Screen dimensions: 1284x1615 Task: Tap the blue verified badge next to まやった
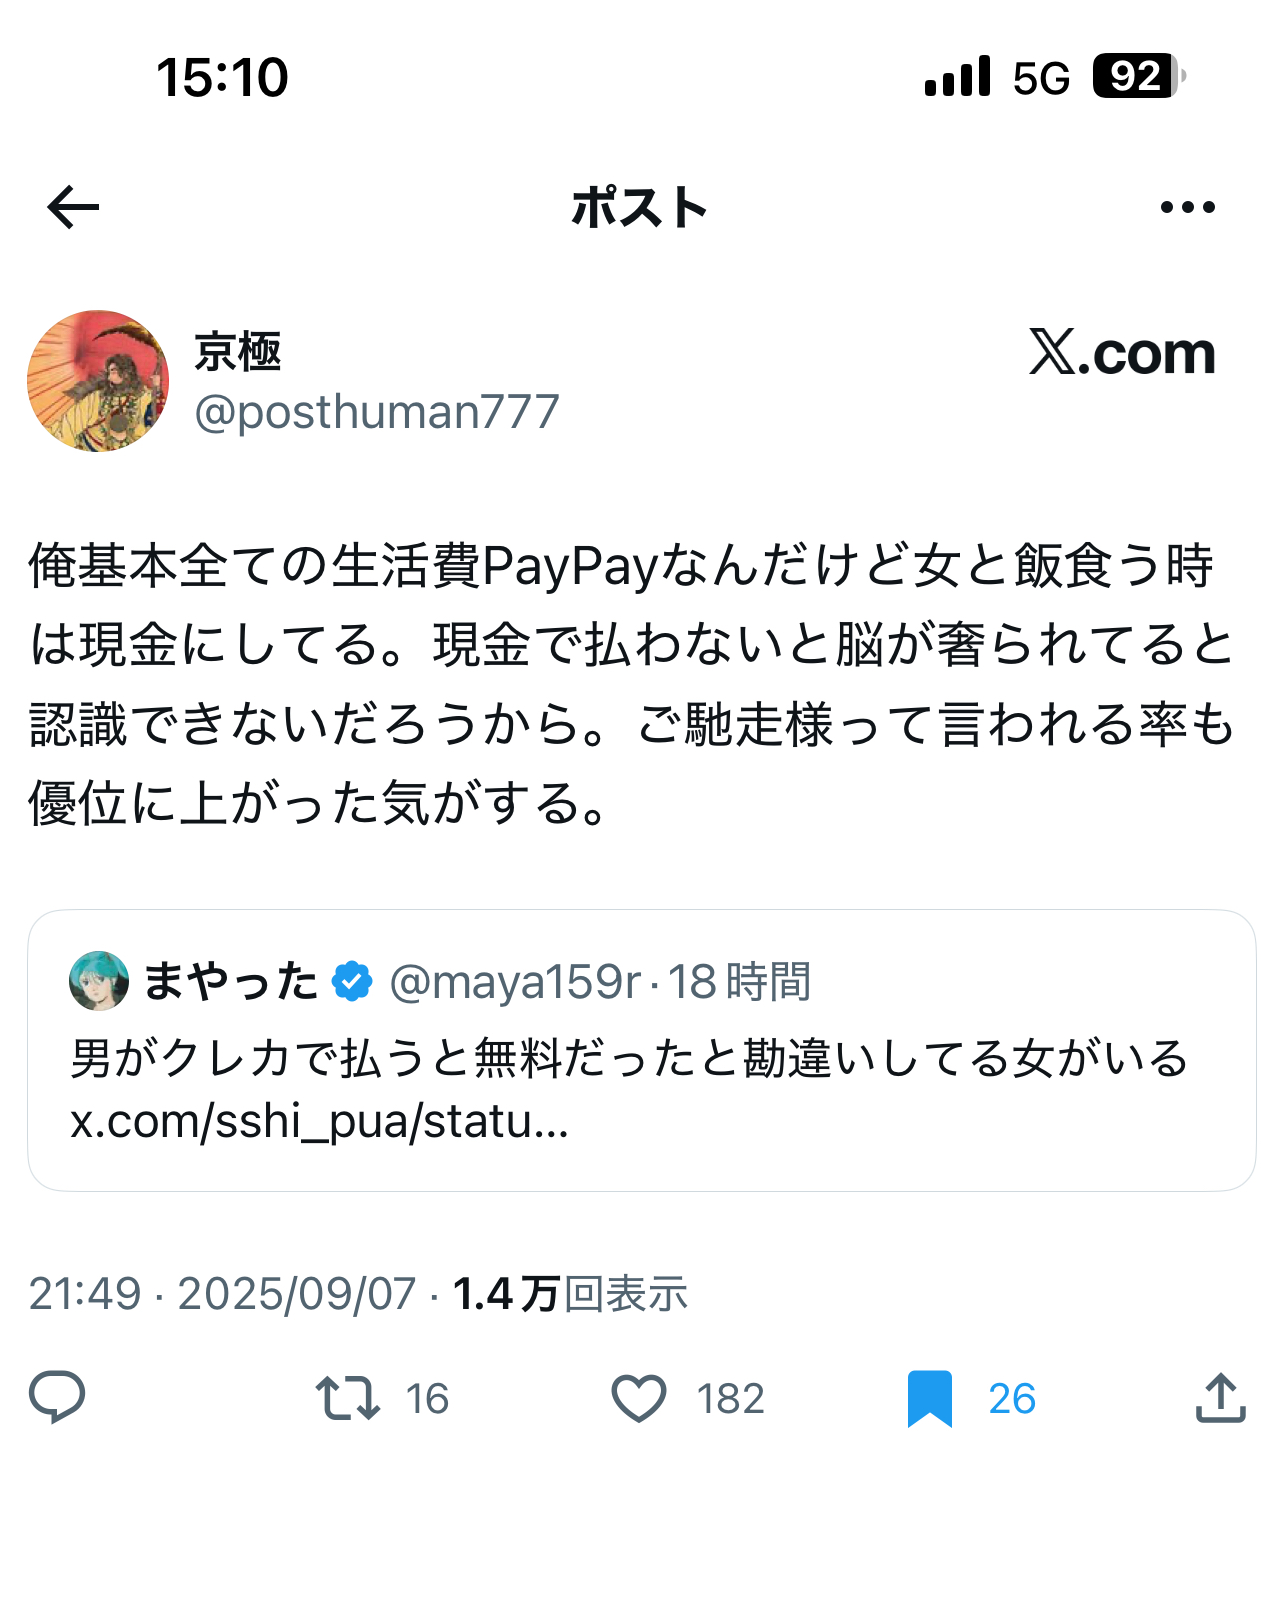[352, 981]
